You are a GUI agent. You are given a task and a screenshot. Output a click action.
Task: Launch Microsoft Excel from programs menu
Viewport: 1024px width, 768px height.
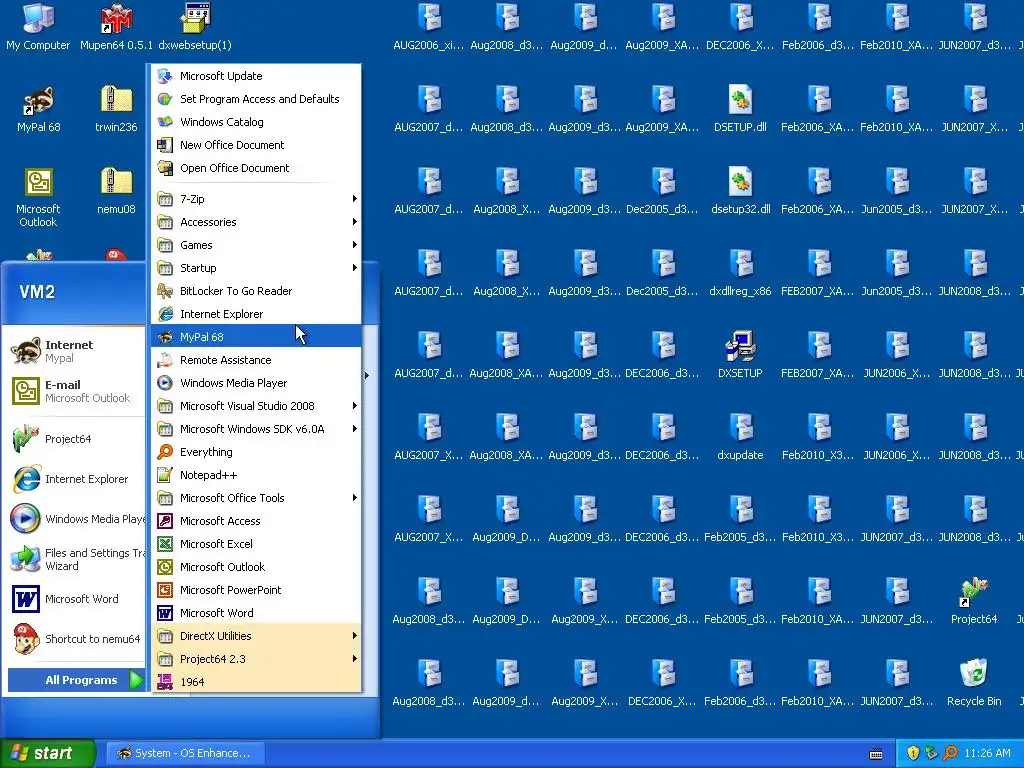click(x=256, y=544)
